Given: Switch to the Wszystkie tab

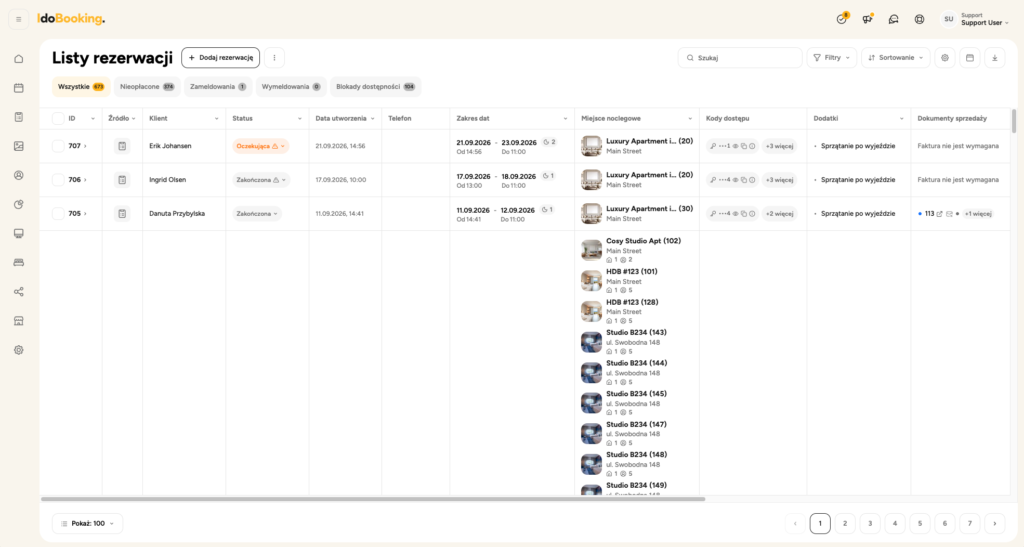Looking at the screenshot, I should pyautogui.click(x=81, y=87).
